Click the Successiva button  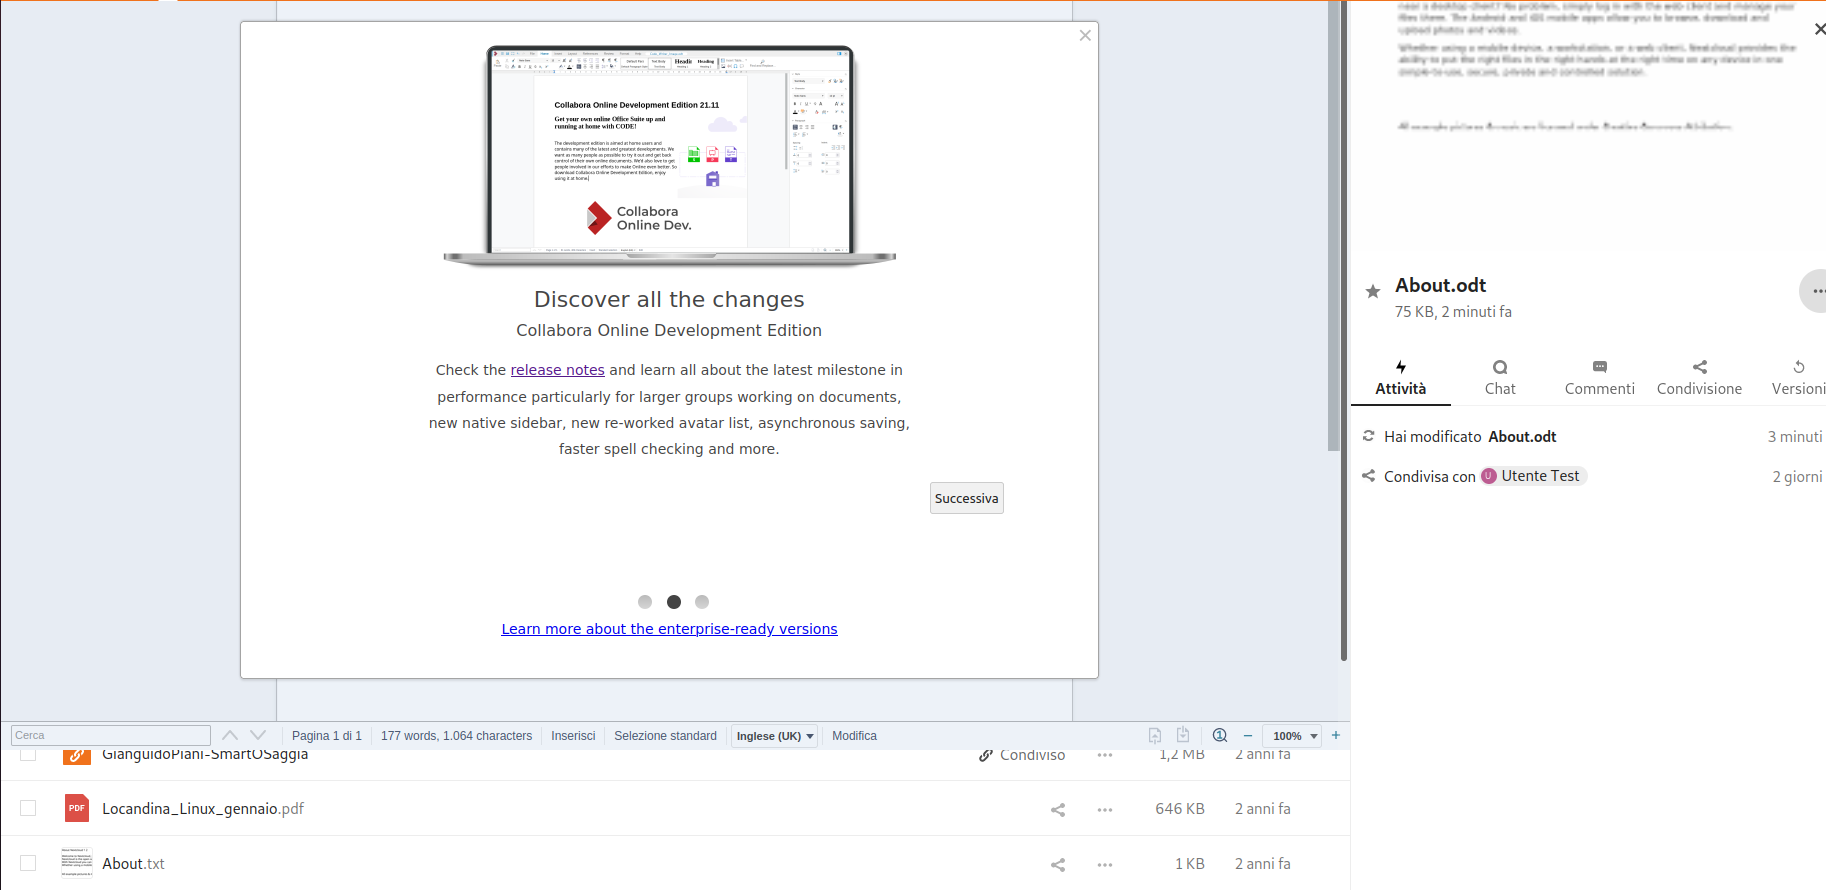966,498
